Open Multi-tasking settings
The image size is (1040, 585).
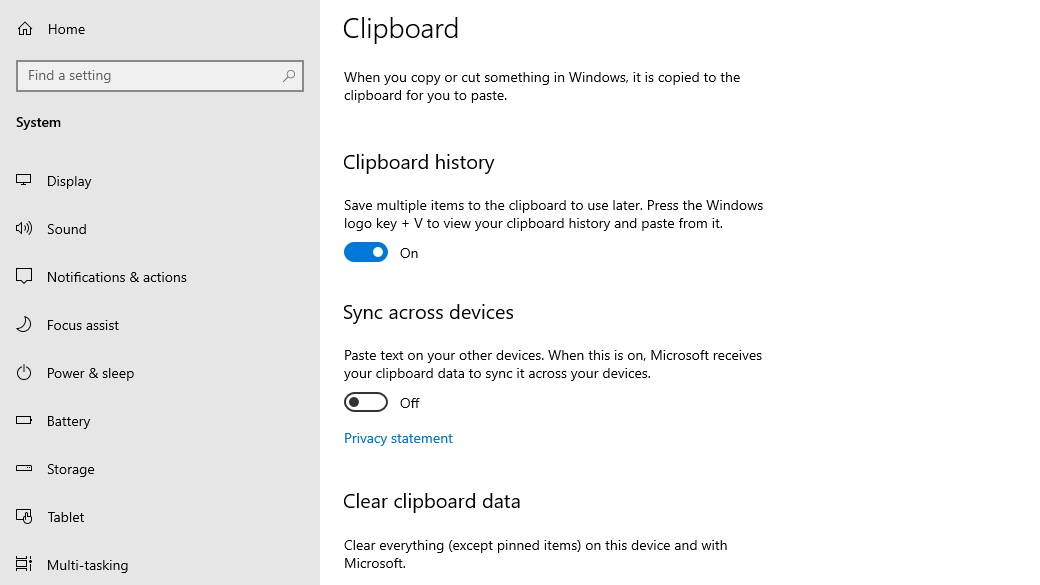[x=87, y=565]
